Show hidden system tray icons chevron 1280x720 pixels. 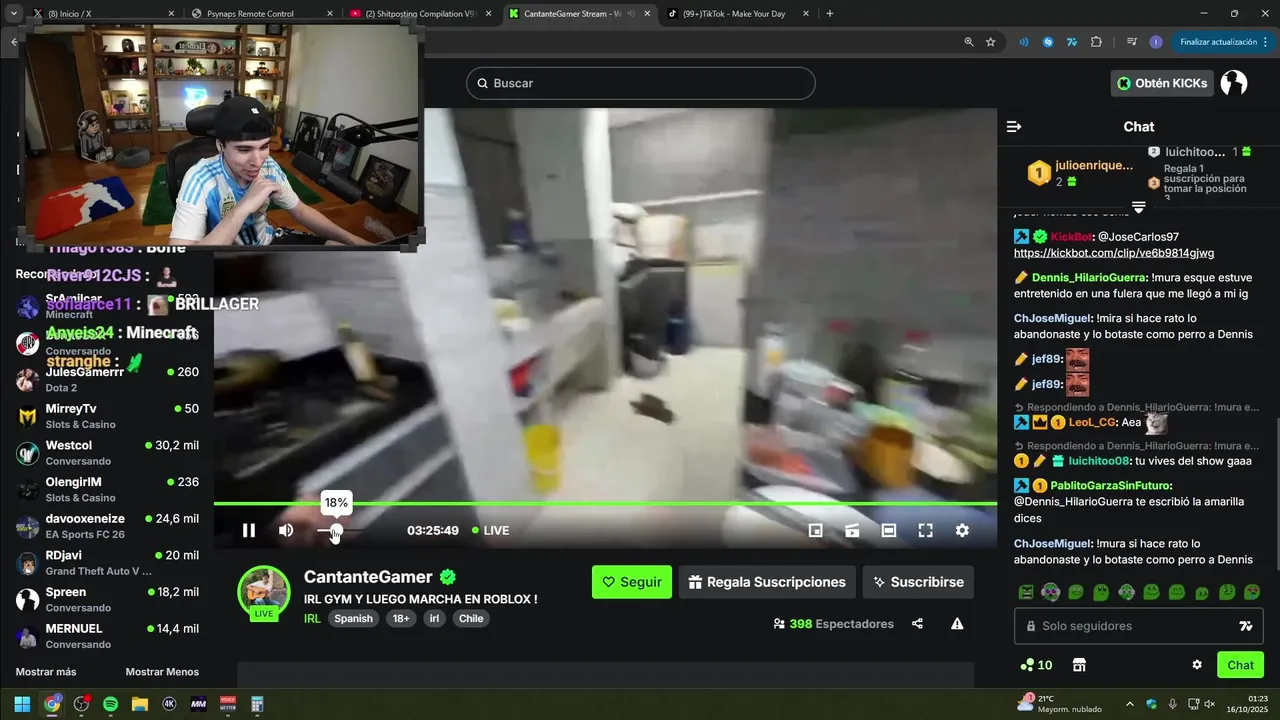coord(1130,704)
